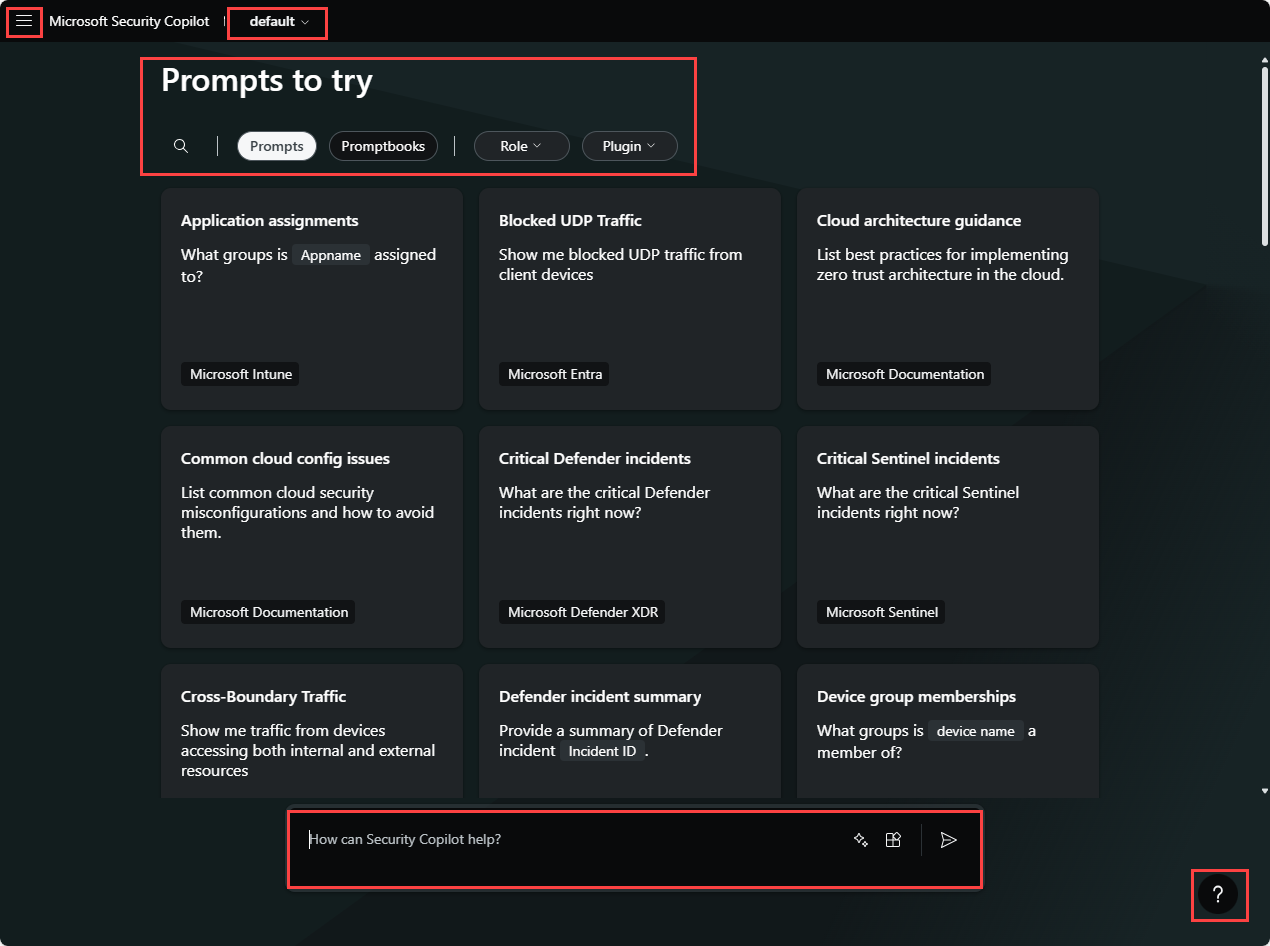1270x946 pixels.
Task: Click the Help question mark icon
Action: tap(1219, 895)
